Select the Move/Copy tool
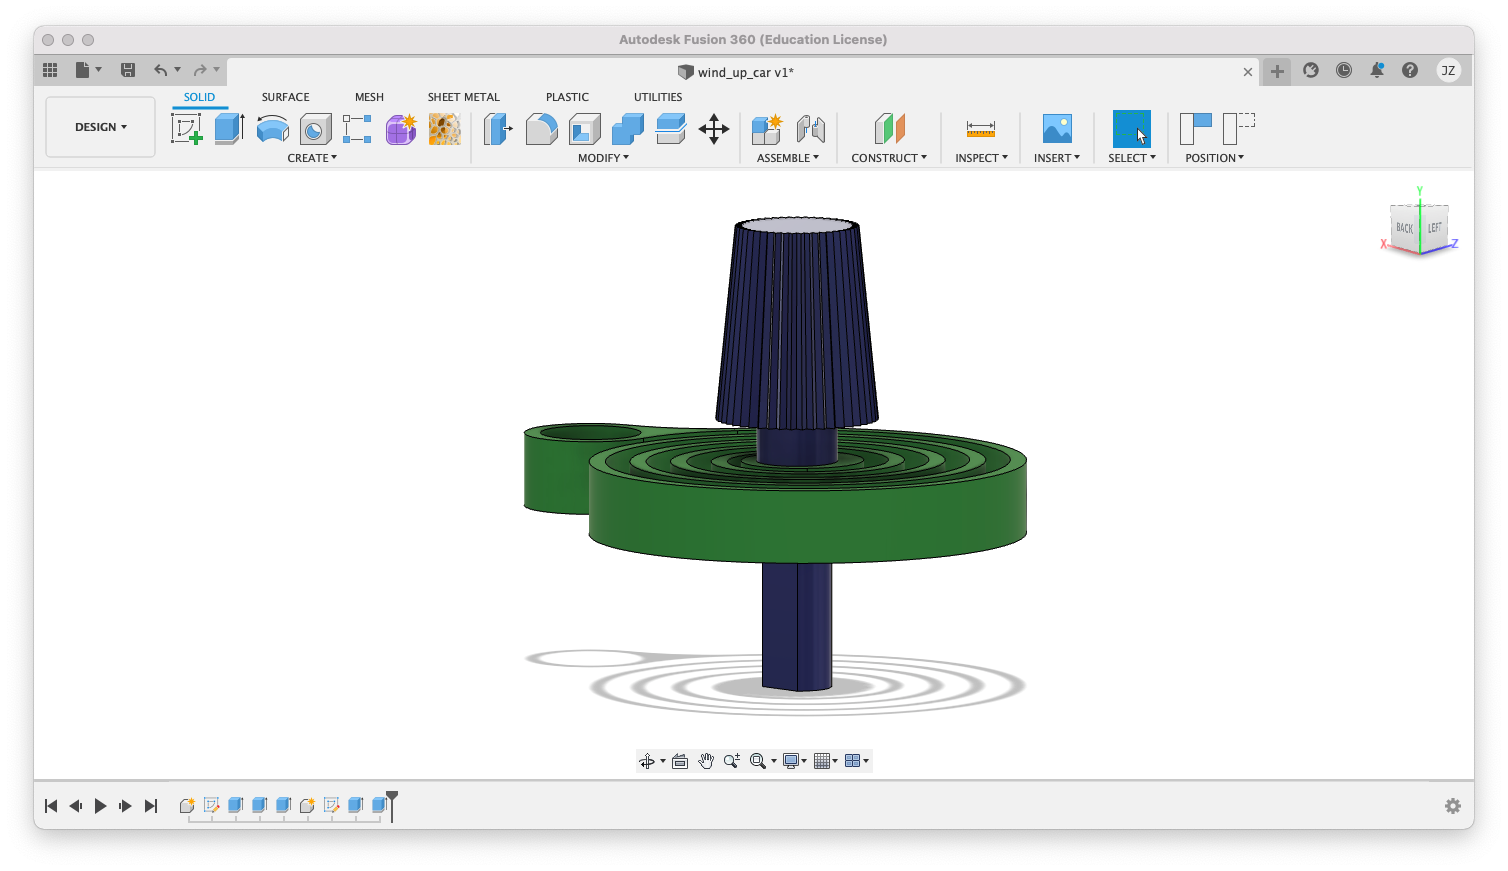Image resolution: width=1508 pixels, height=871 pixels. (714, 129)
